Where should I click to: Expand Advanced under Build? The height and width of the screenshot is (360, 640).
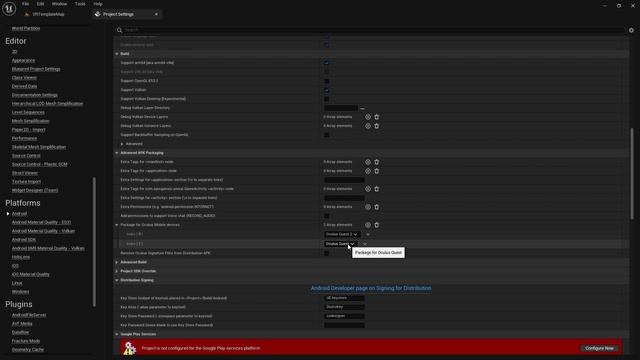(122, 144)
